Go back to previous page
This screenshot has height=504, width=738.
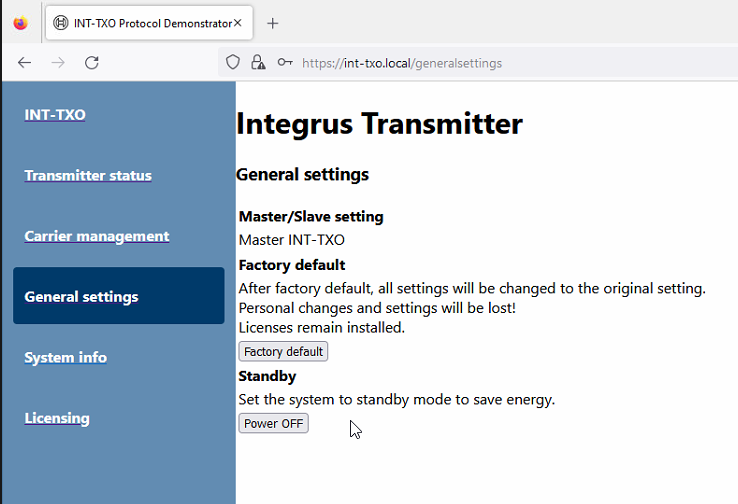(24, 63)
